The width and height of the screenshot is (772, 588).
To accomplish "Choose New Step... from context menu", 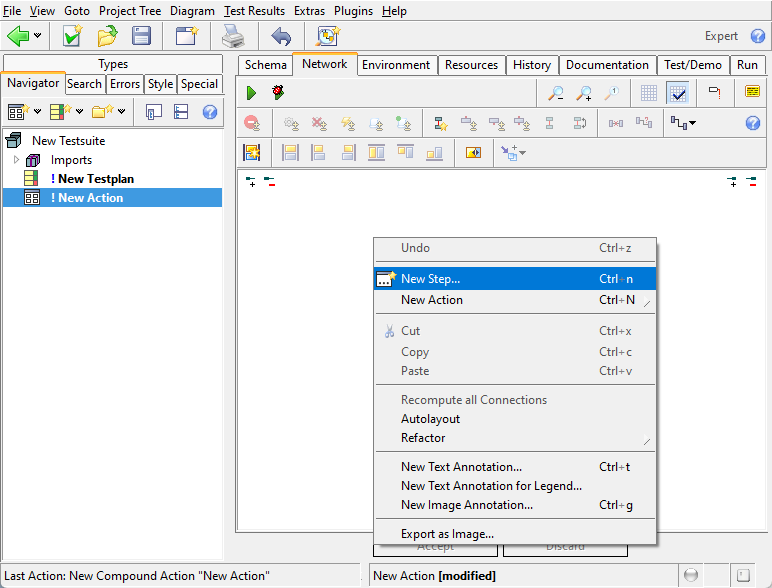I will (430, 279).
